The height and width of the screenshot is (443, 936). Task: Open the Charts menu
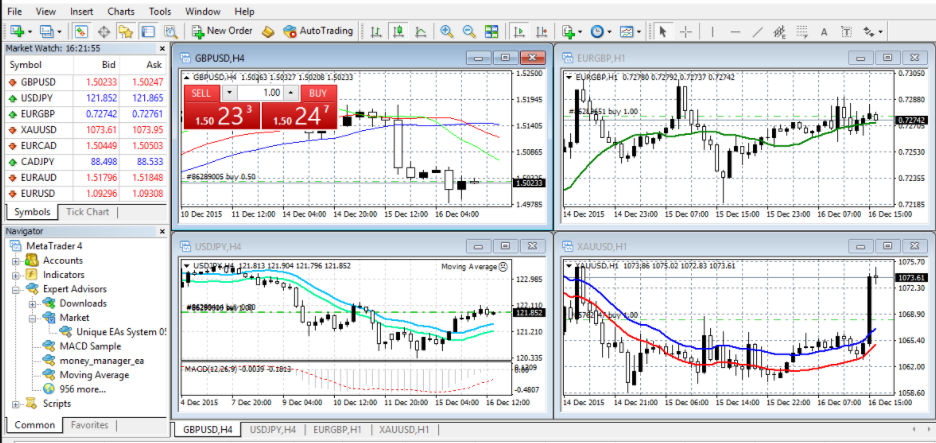[x=121, y=11]
